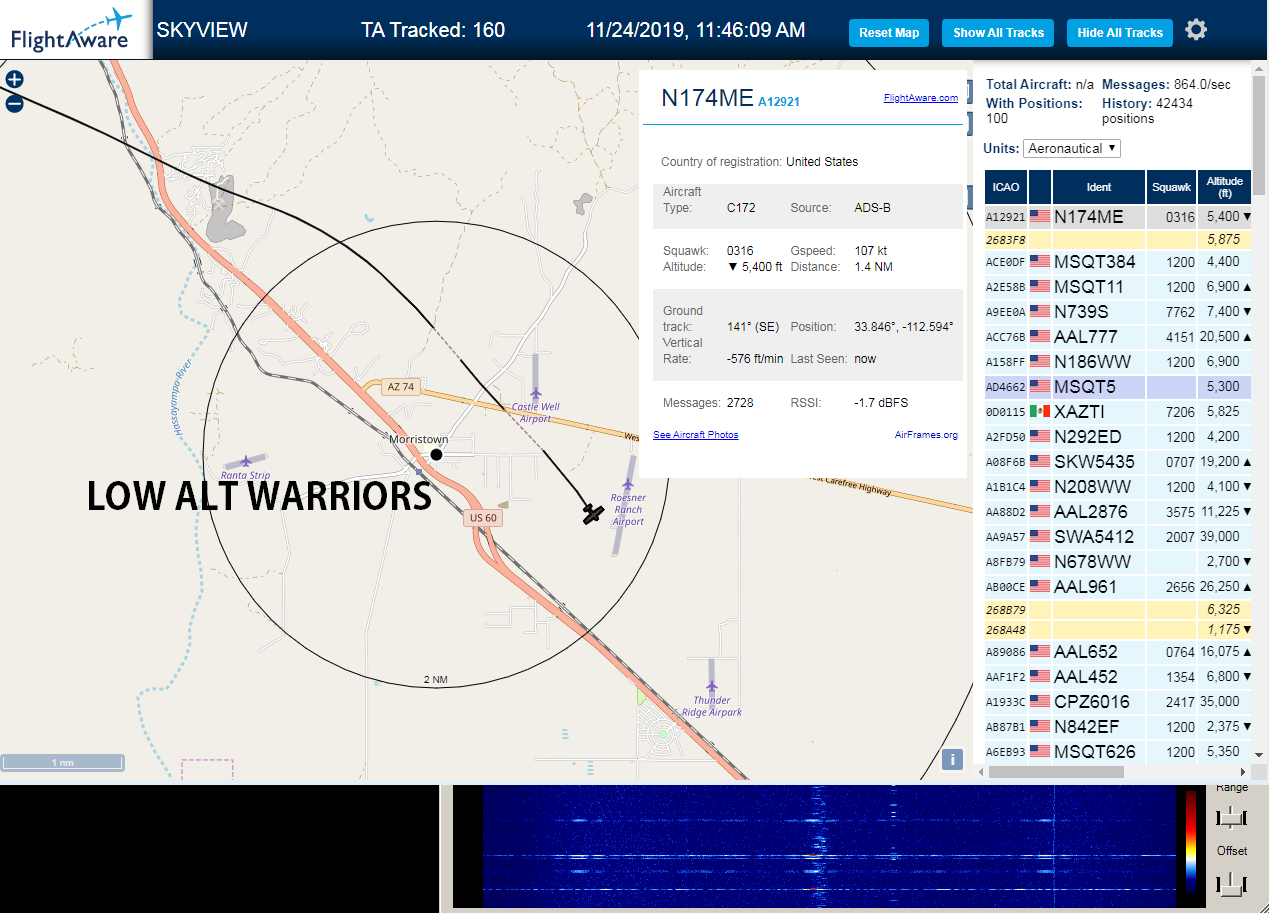Select the N174ME row in table
1269x913 pixels.
click(1118, 217)
